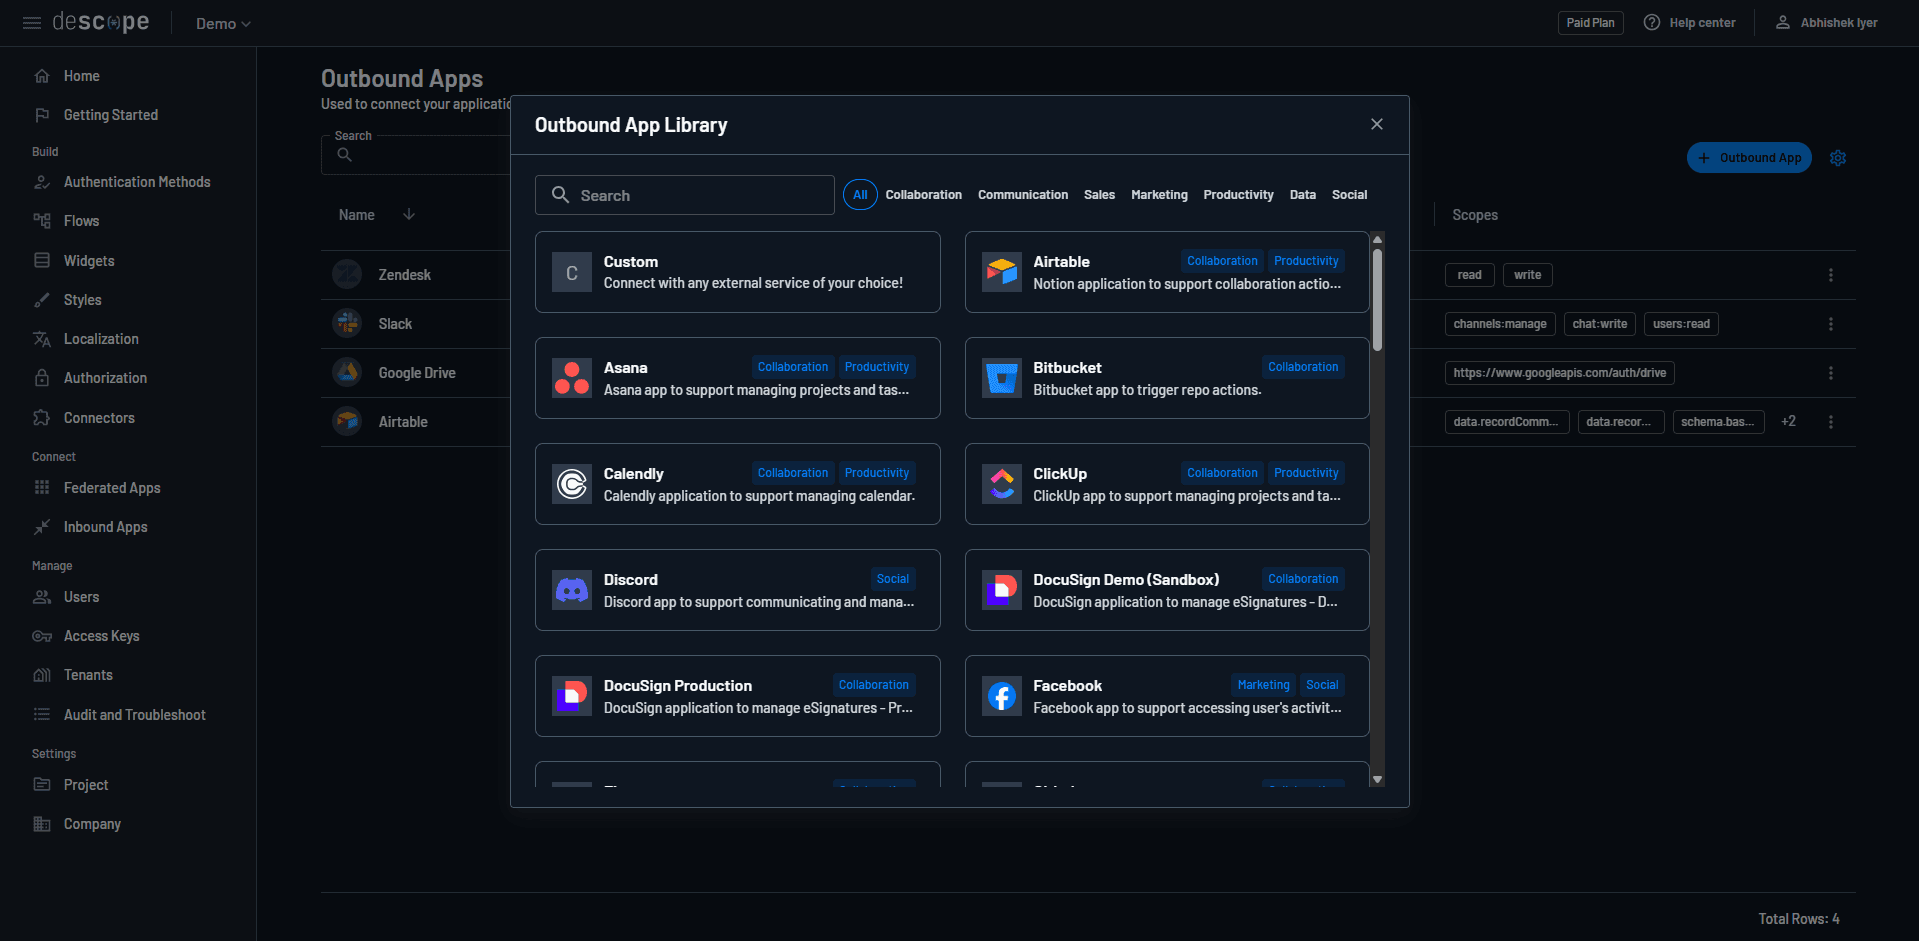The width and height of the screenshot is (1919, 941).
Task: Select the Bitbucket app icon
Action: coord(1000,378)
